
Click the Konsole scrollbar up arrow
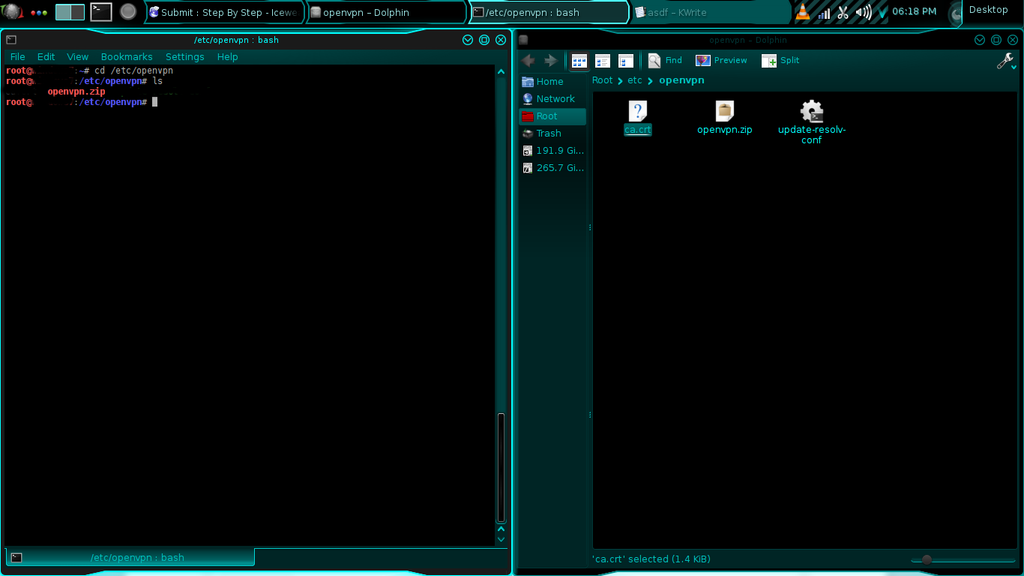501,72
